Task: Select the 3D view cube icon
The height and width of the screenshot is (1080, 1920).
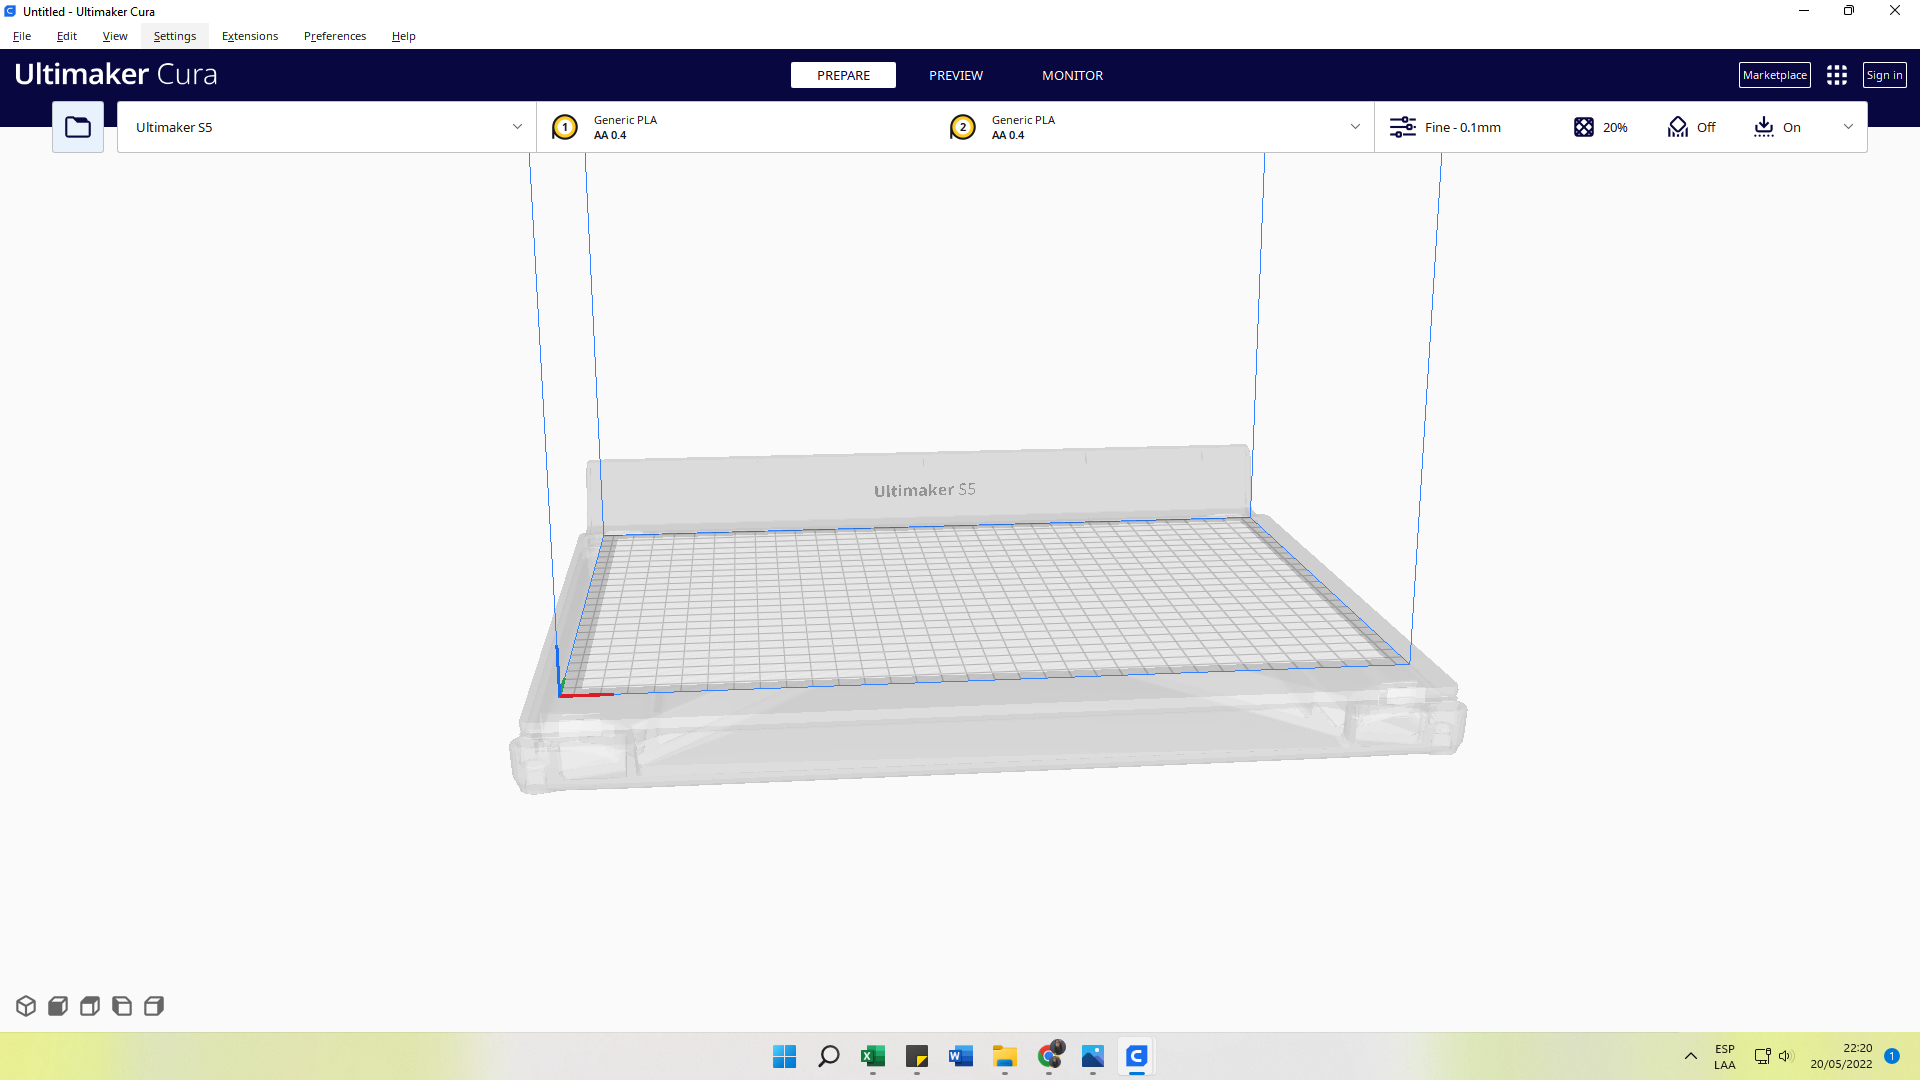Action: [26, 1006]
